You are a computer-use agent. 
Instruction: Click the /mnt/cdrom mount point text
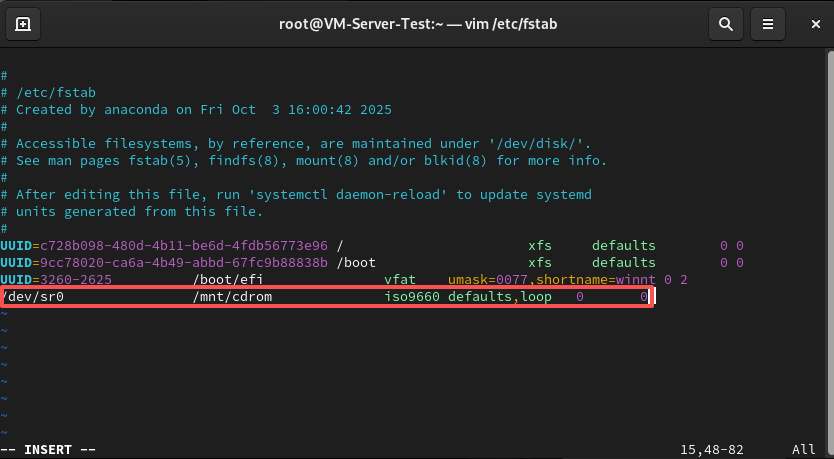(232, 297)
